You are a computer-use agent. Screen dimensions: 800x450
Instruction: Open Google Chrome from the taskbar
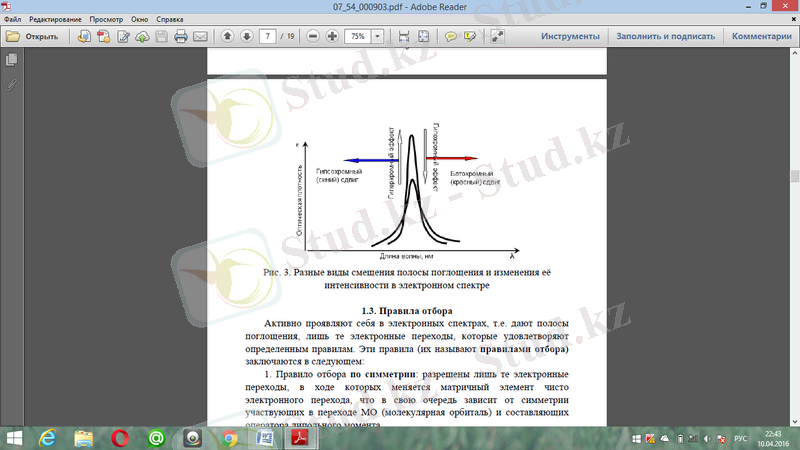click(229, 438)
